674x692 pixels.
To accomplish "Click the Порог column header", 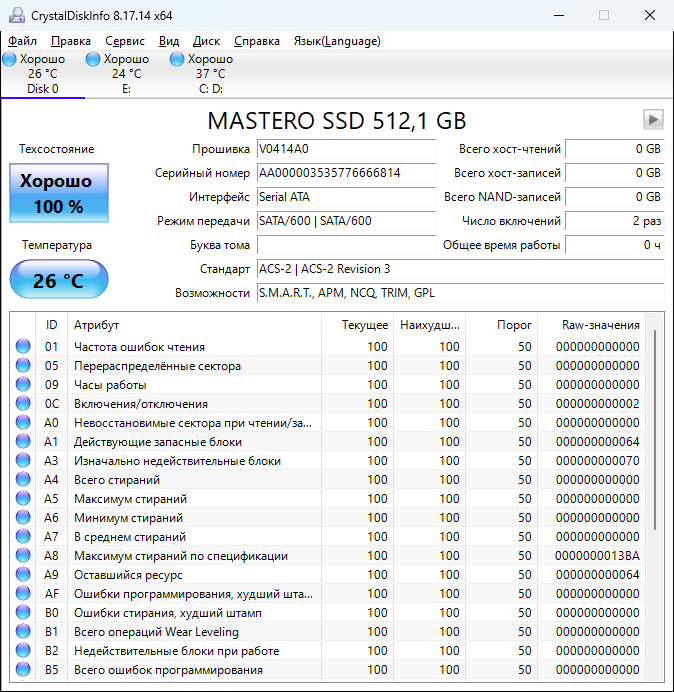I will pos(501,325).
